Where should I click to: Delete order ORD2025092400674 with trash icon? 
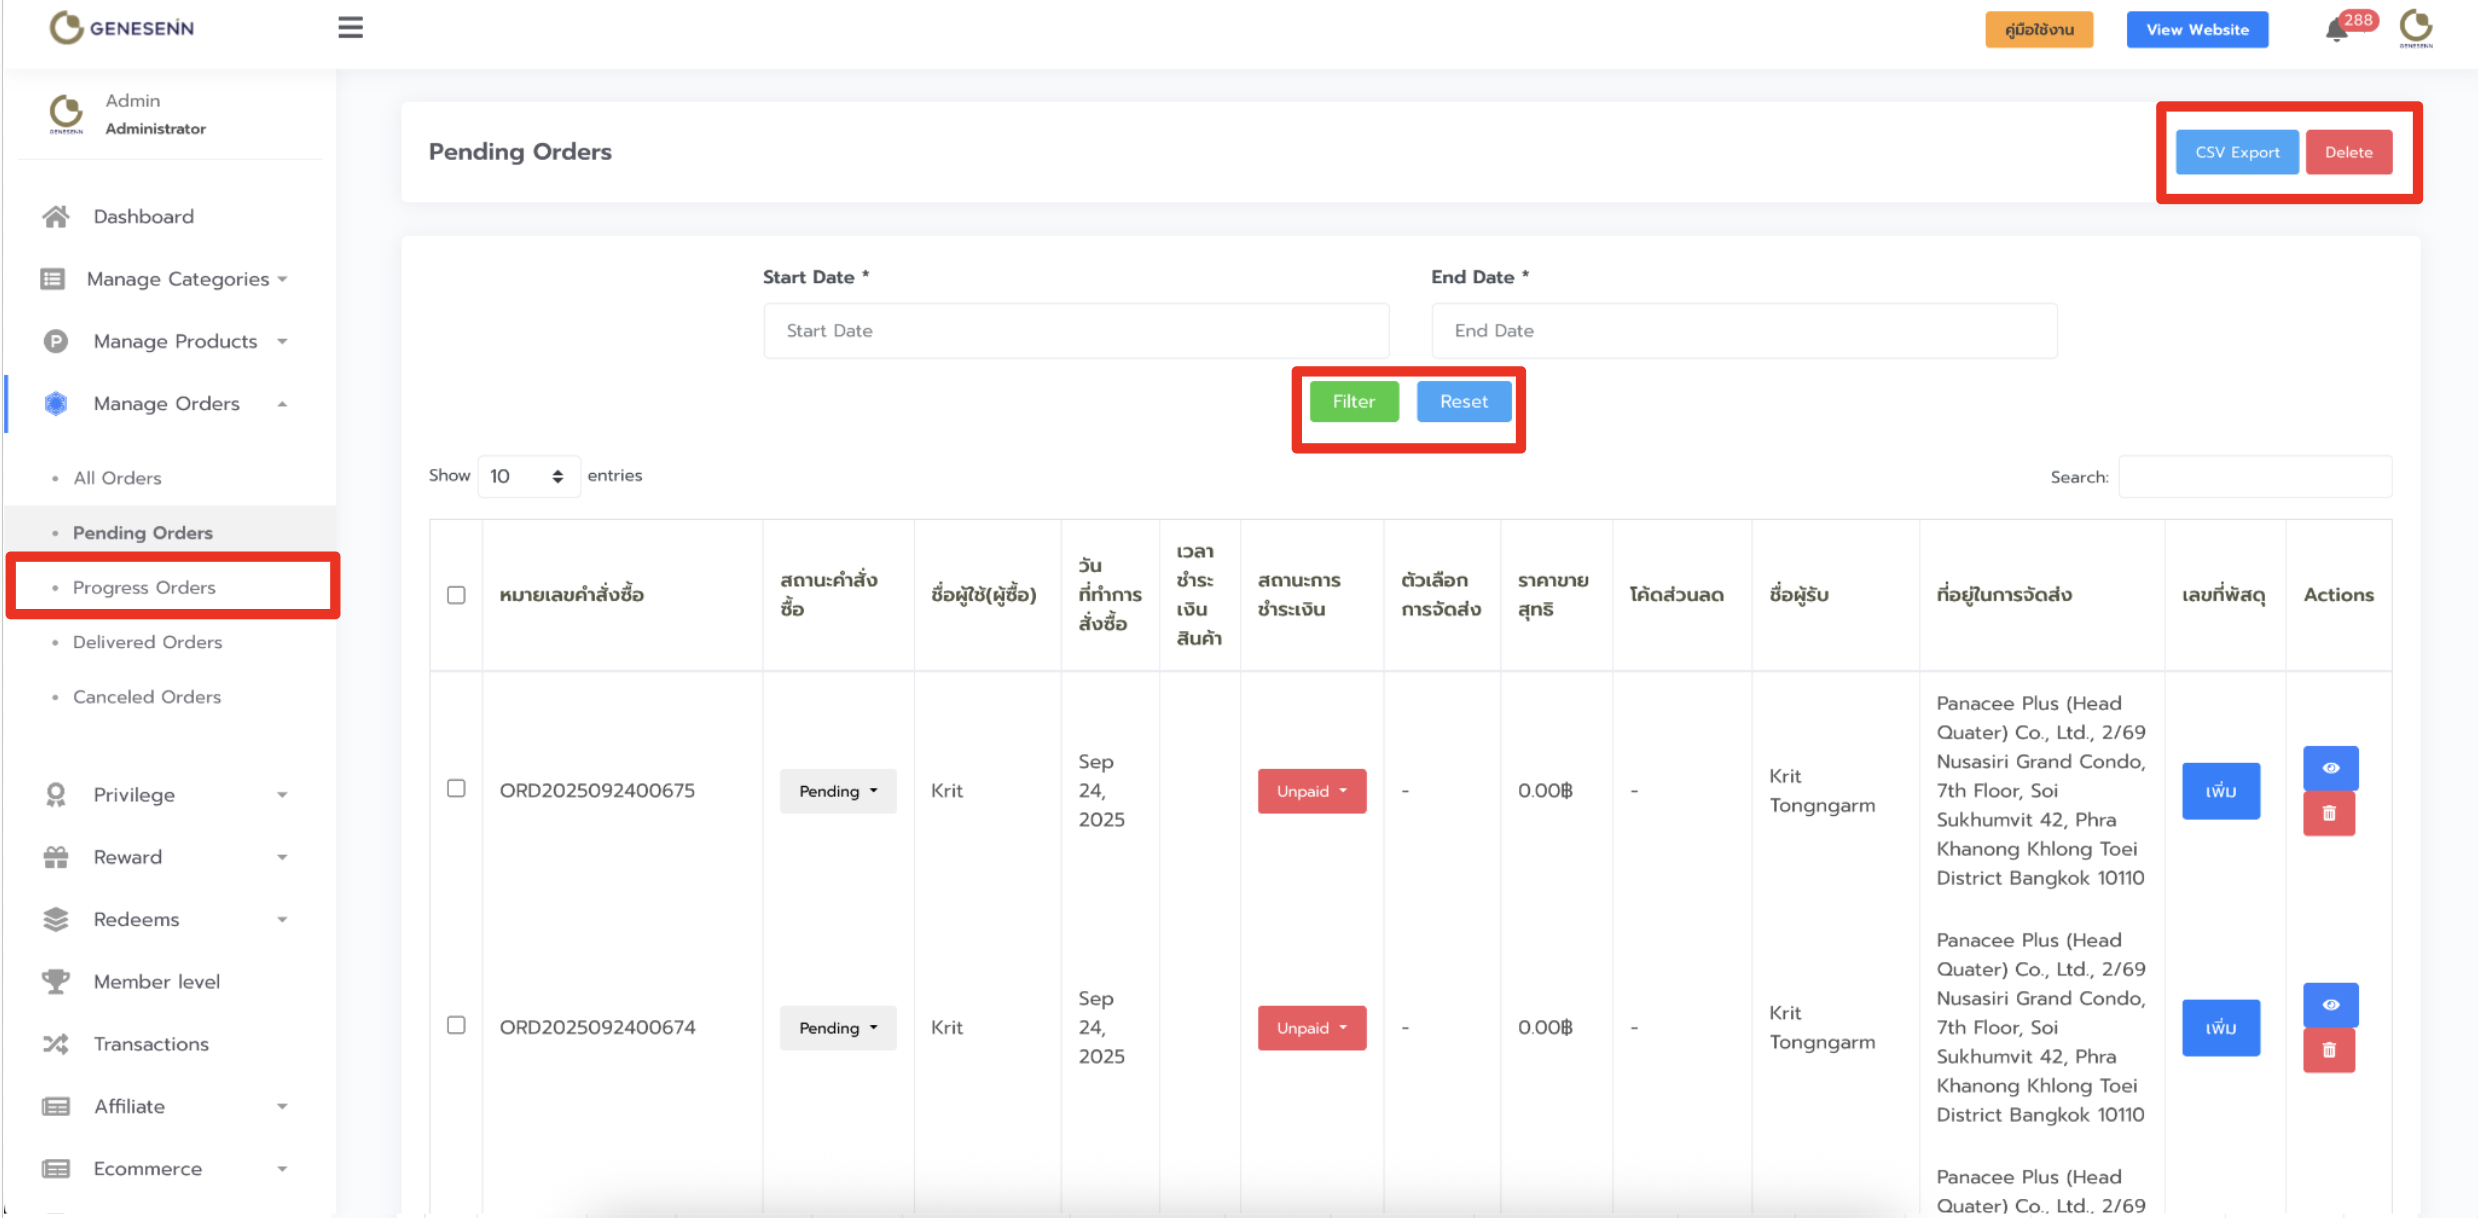click(x=2329, y=1050)
